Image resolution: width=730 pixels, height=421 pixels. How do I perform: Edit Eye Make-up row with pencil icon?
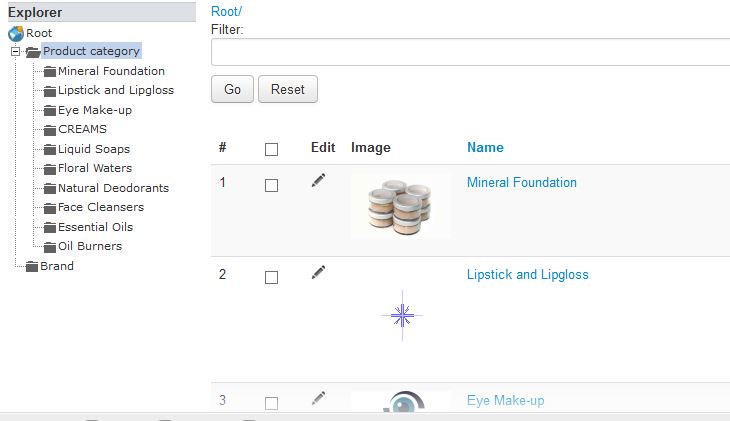pyautogui.click(x=318, y=398)
